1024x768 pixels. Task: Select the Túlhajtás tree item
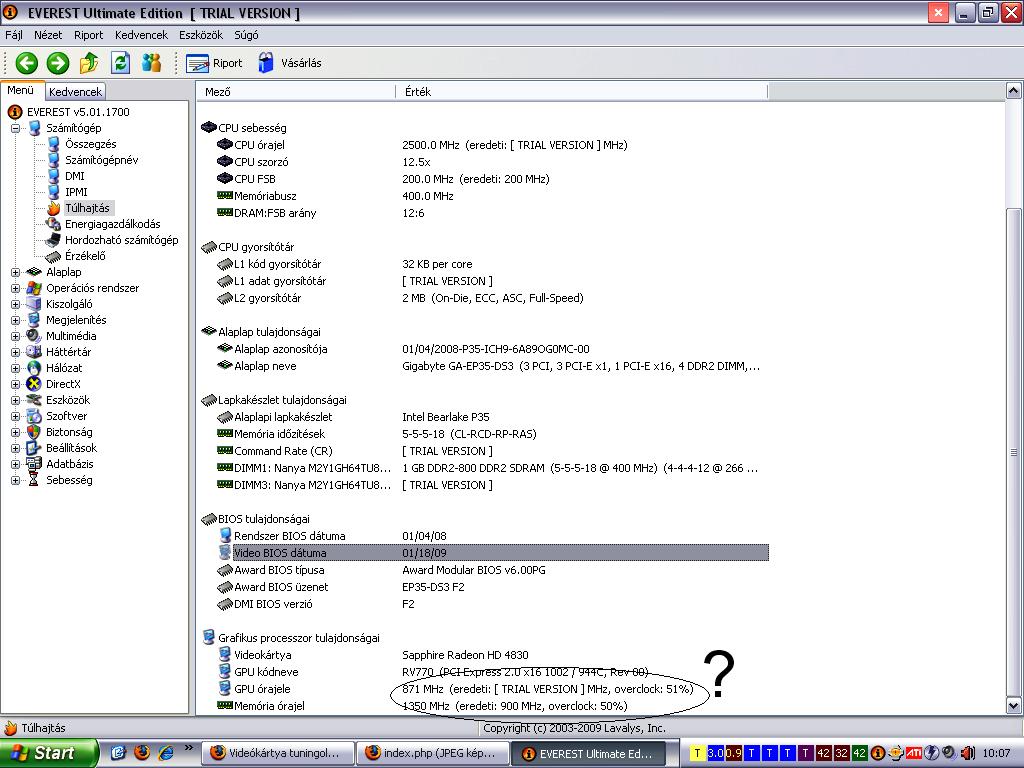(x=88, y=208)
